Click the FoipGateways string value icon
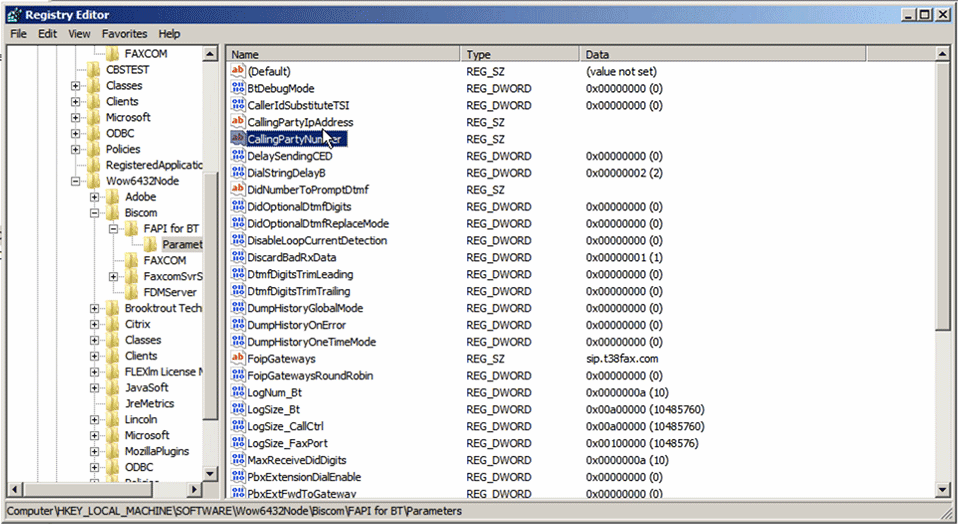 [x=238, y=358]
